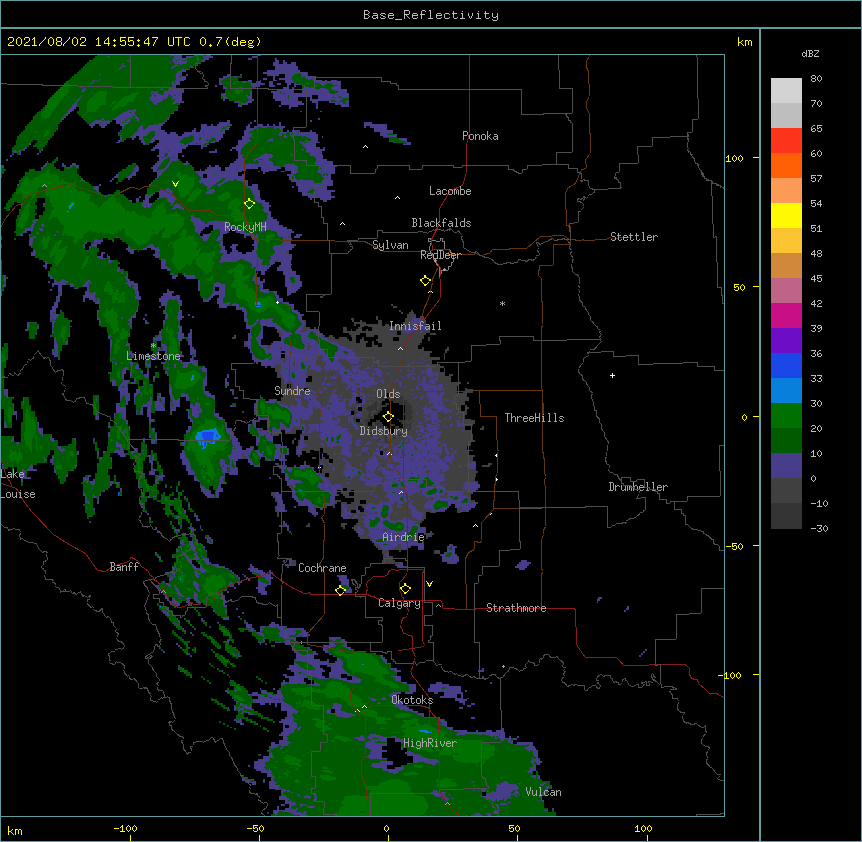
Task: Click the Cochrane city label
Action: click(322, 568)
